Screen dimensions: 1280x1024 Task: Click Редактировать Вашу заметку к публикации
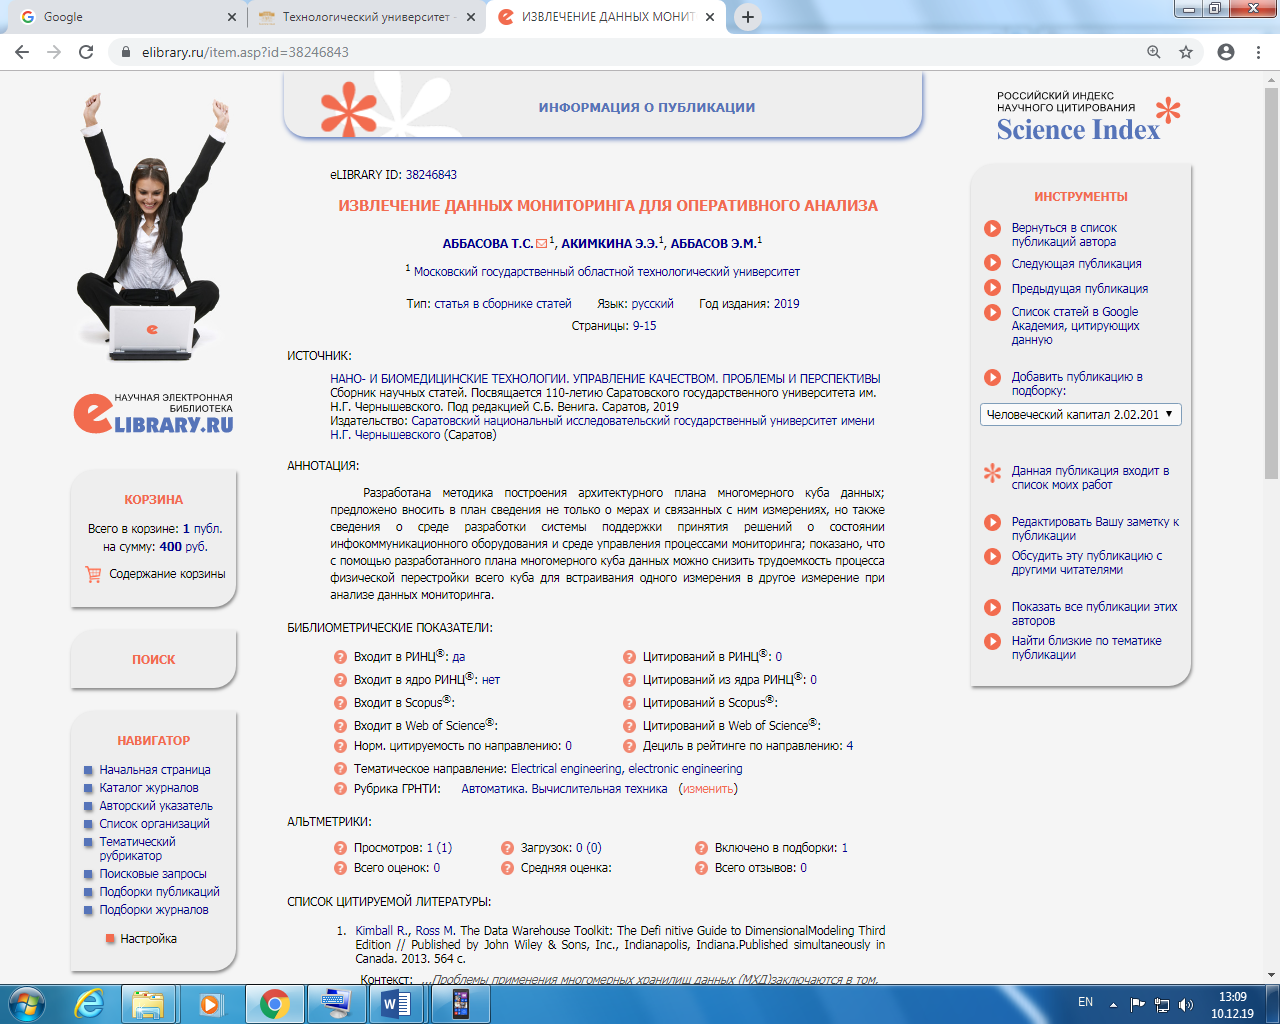click(x=1095, y=529)
